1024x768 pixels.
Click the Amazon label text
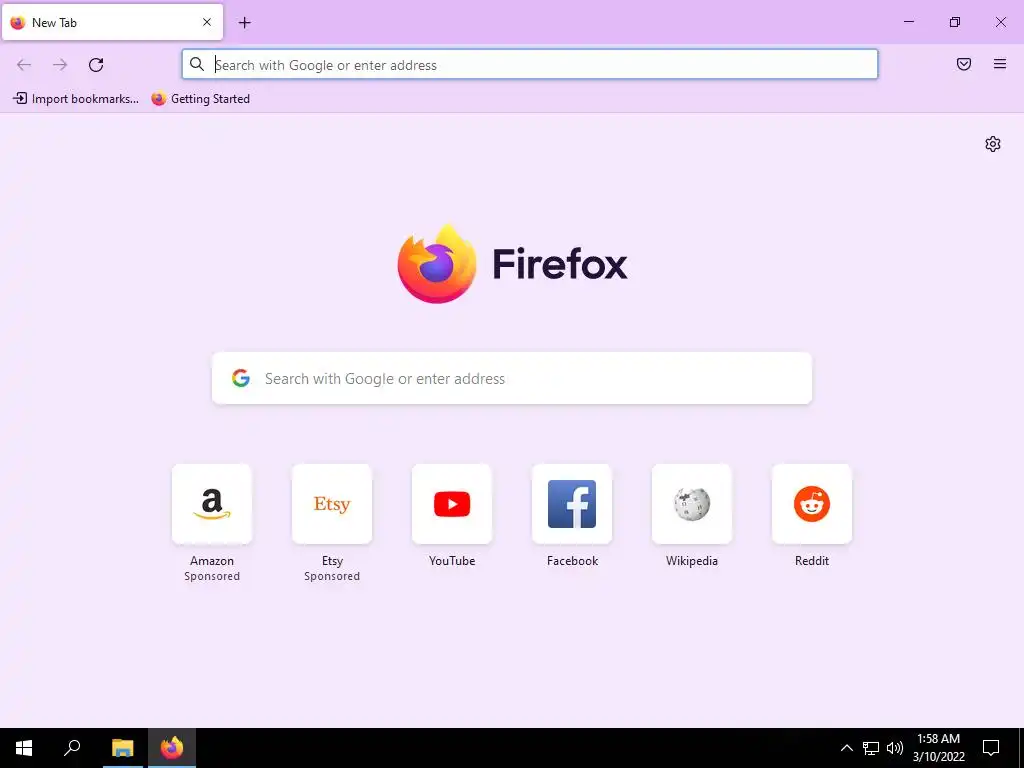[212, 561]
